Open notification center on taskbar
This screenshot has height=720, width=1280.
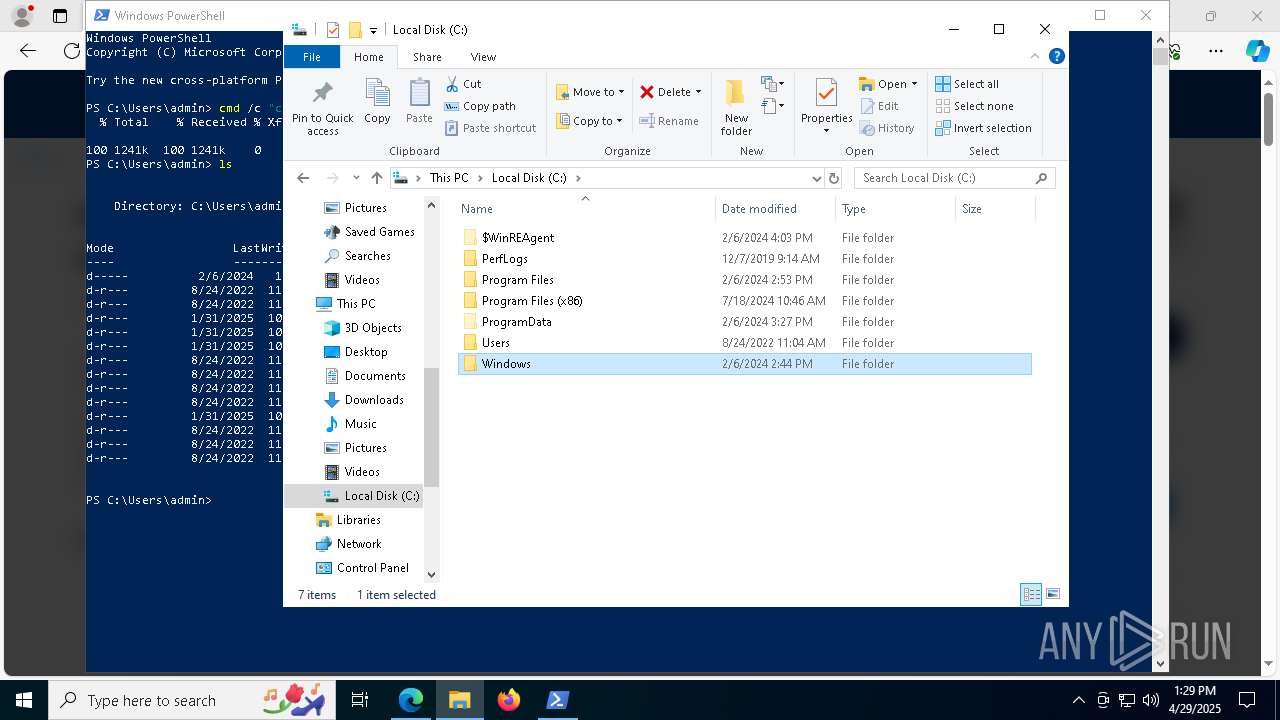click(x=1247, y=700)
